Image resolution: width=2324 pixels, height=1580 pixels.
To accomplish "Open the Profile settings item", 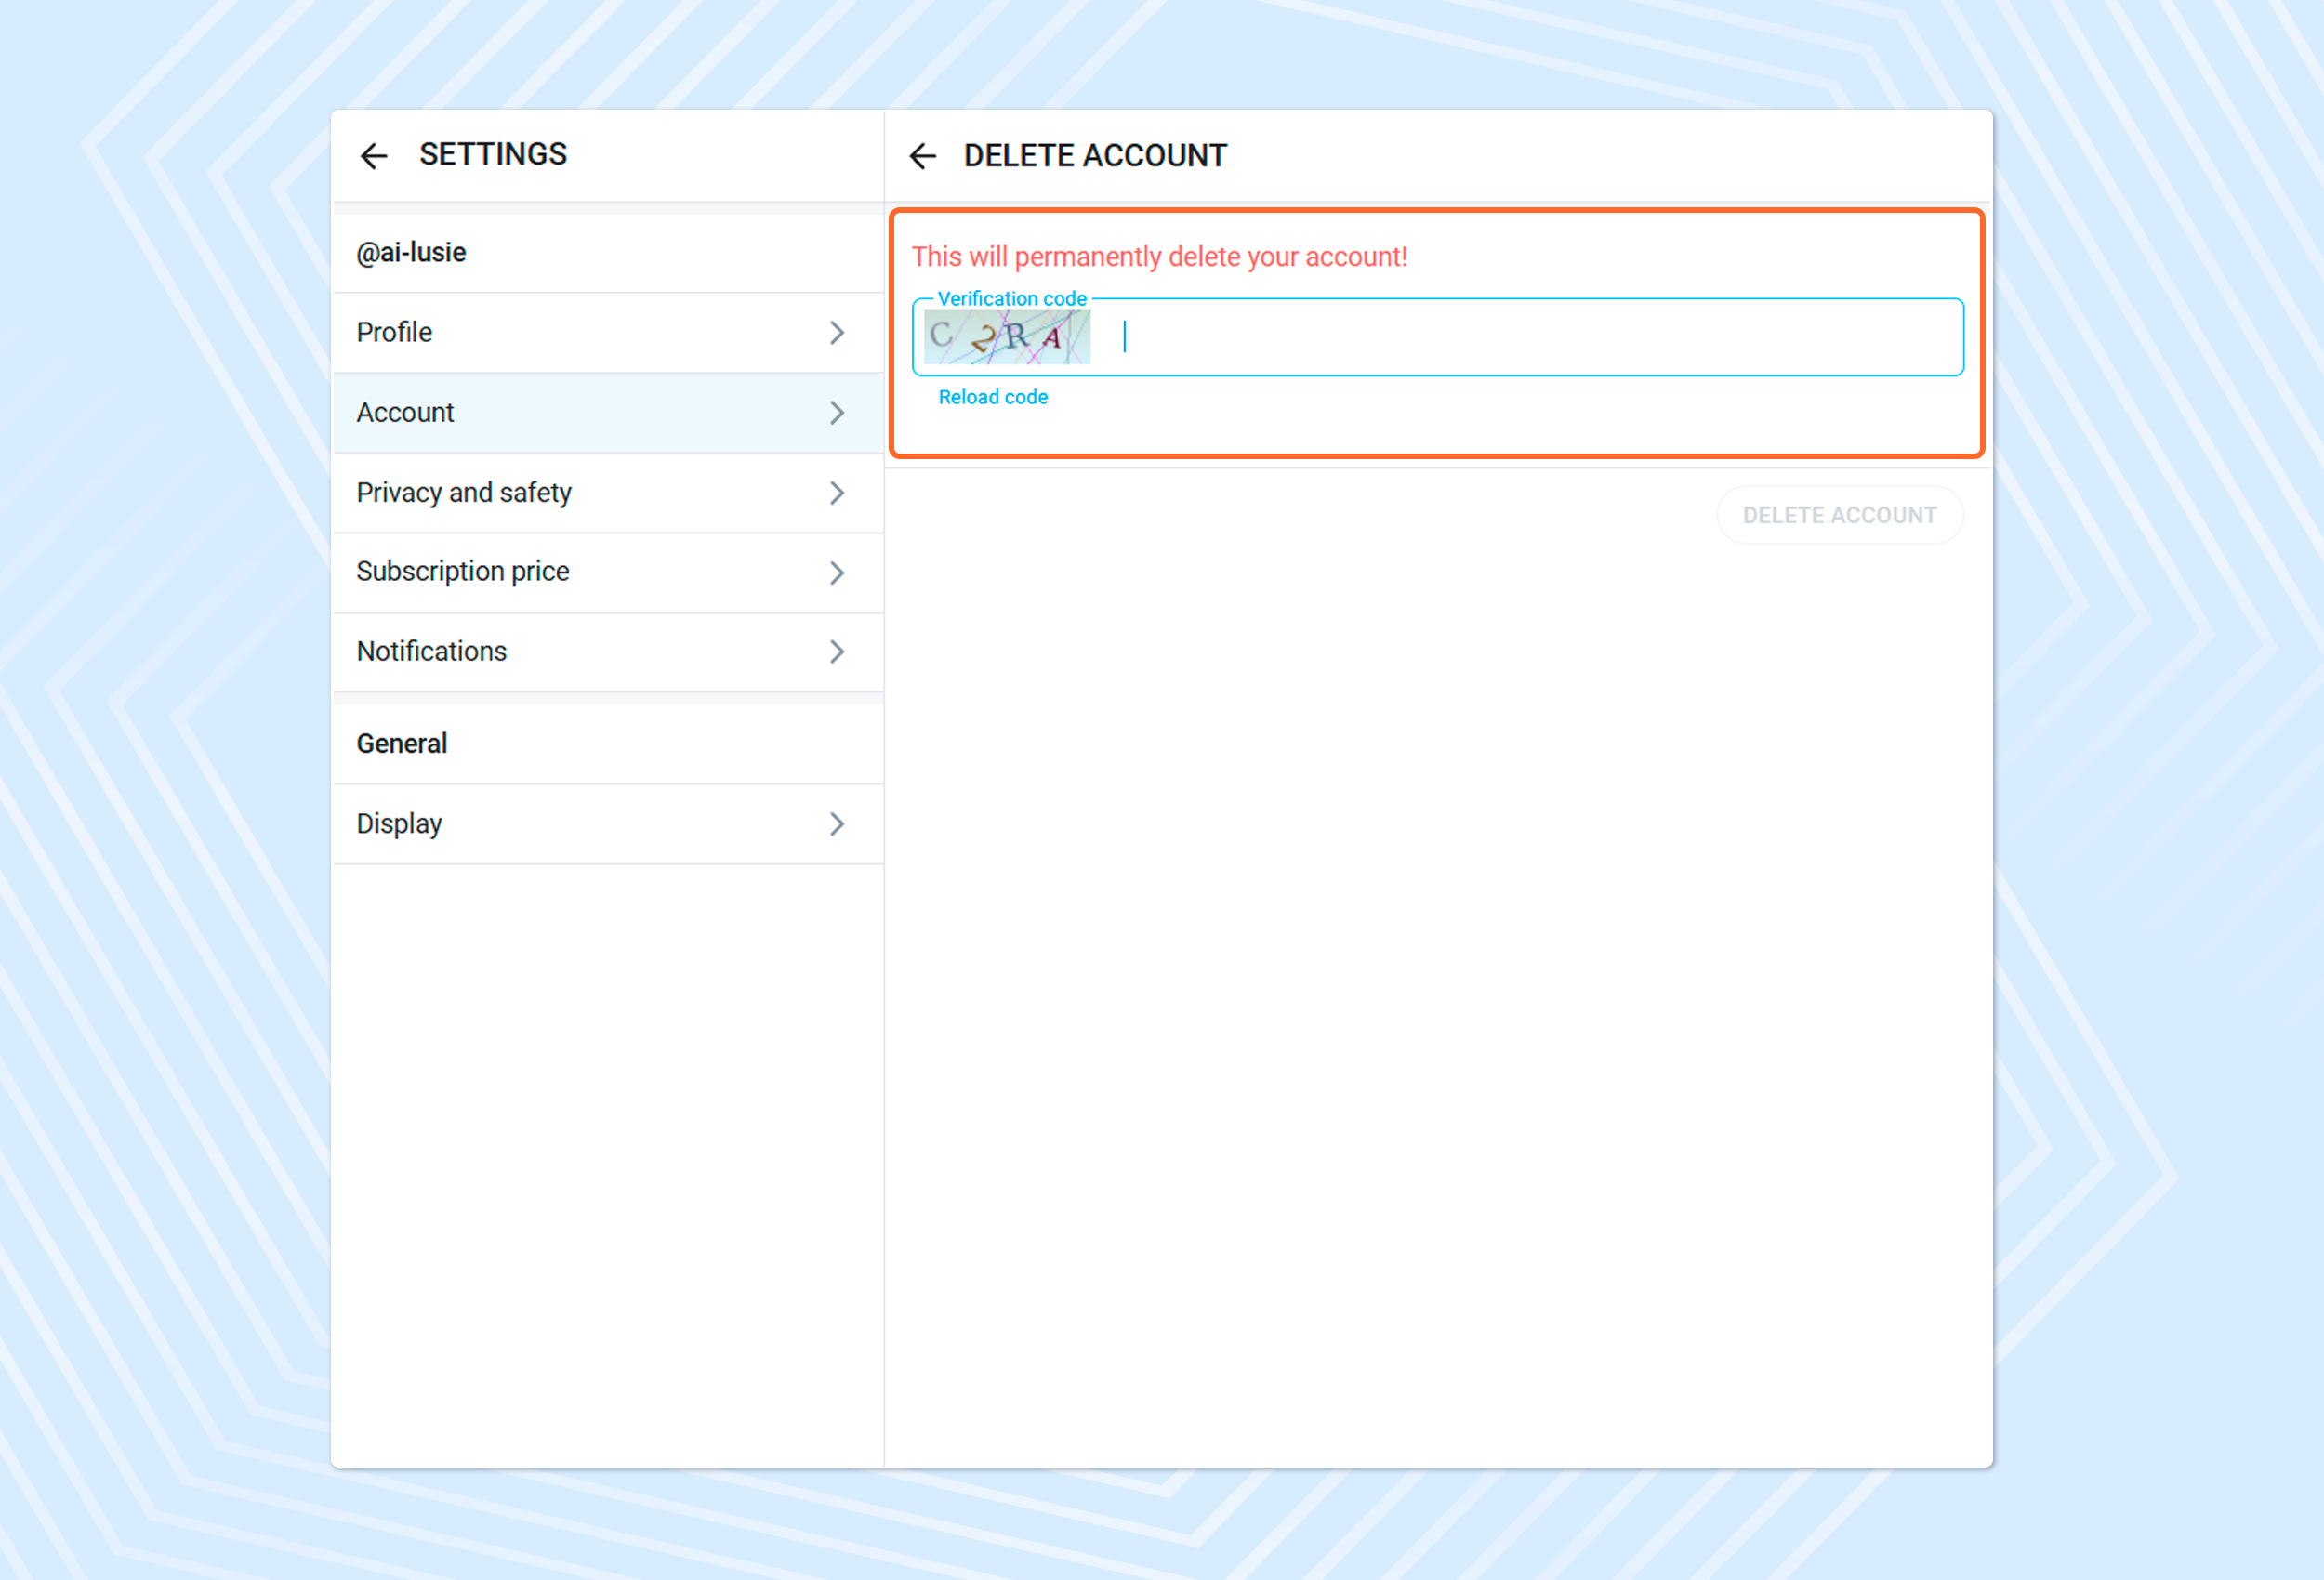I will (x=394, y=333).
